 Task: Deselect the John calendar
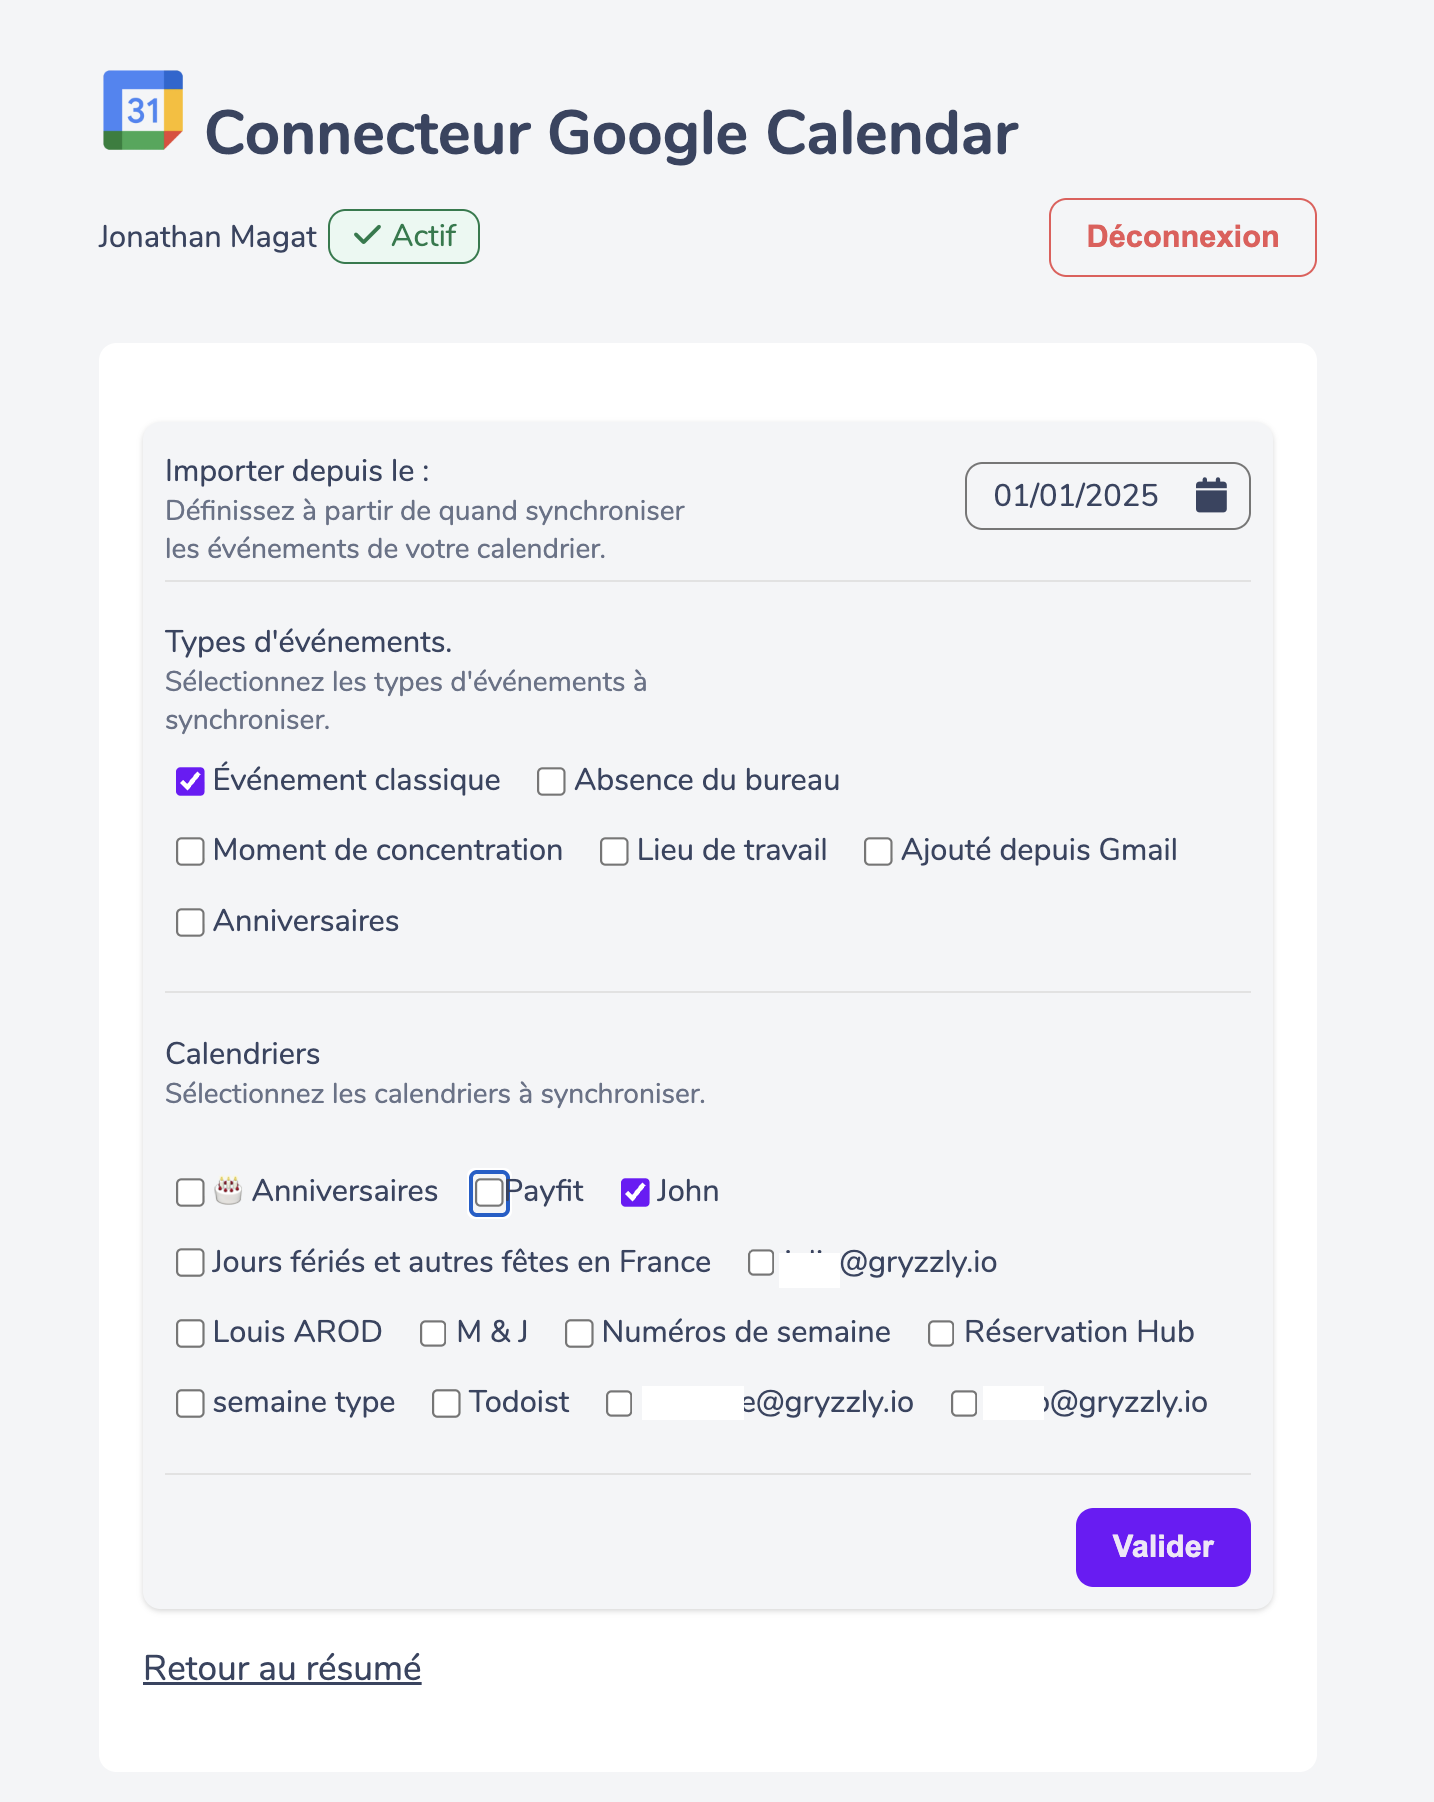point(635,1192)
